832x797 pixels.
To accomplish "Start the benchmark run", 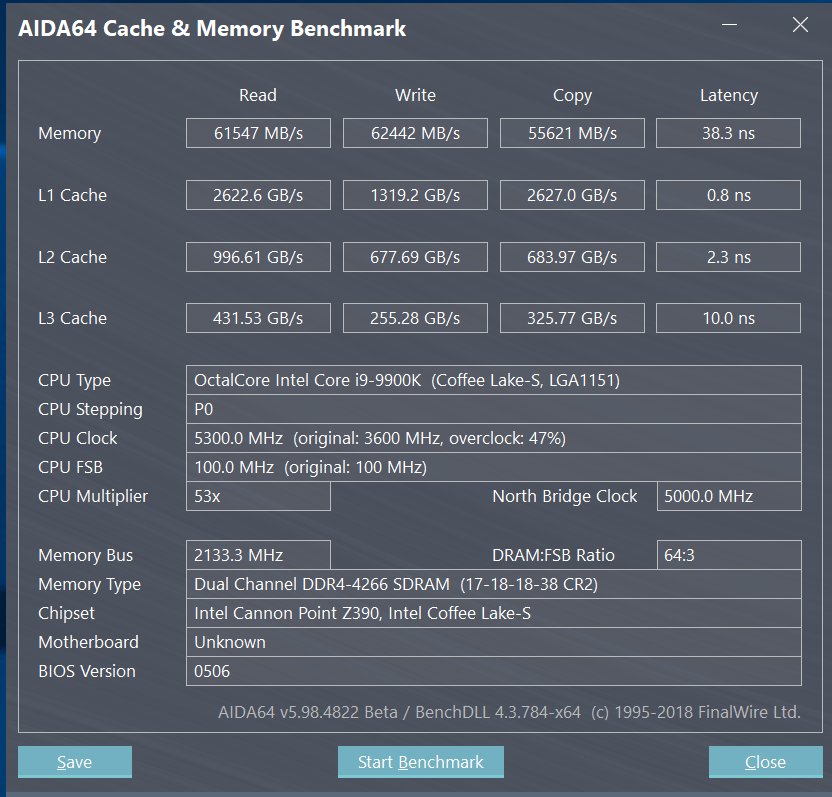I will pos(421,761).
